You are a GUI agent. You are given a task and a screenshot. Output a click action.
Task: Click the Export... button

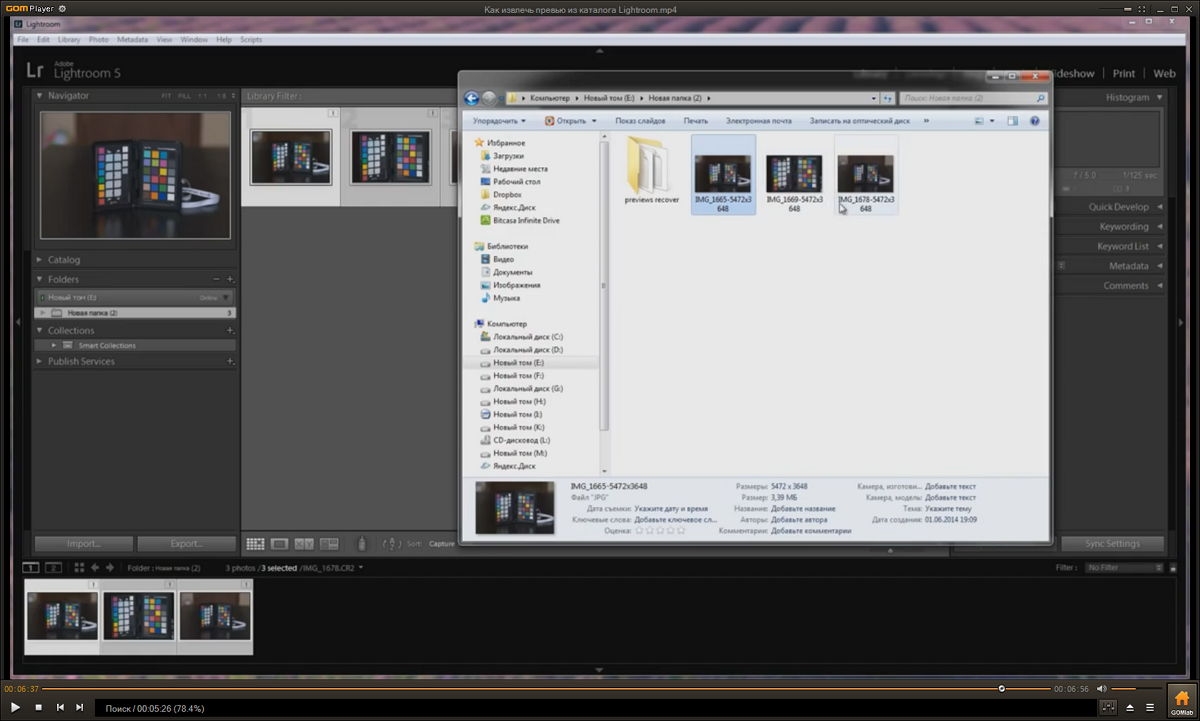(x=187, y=544)
